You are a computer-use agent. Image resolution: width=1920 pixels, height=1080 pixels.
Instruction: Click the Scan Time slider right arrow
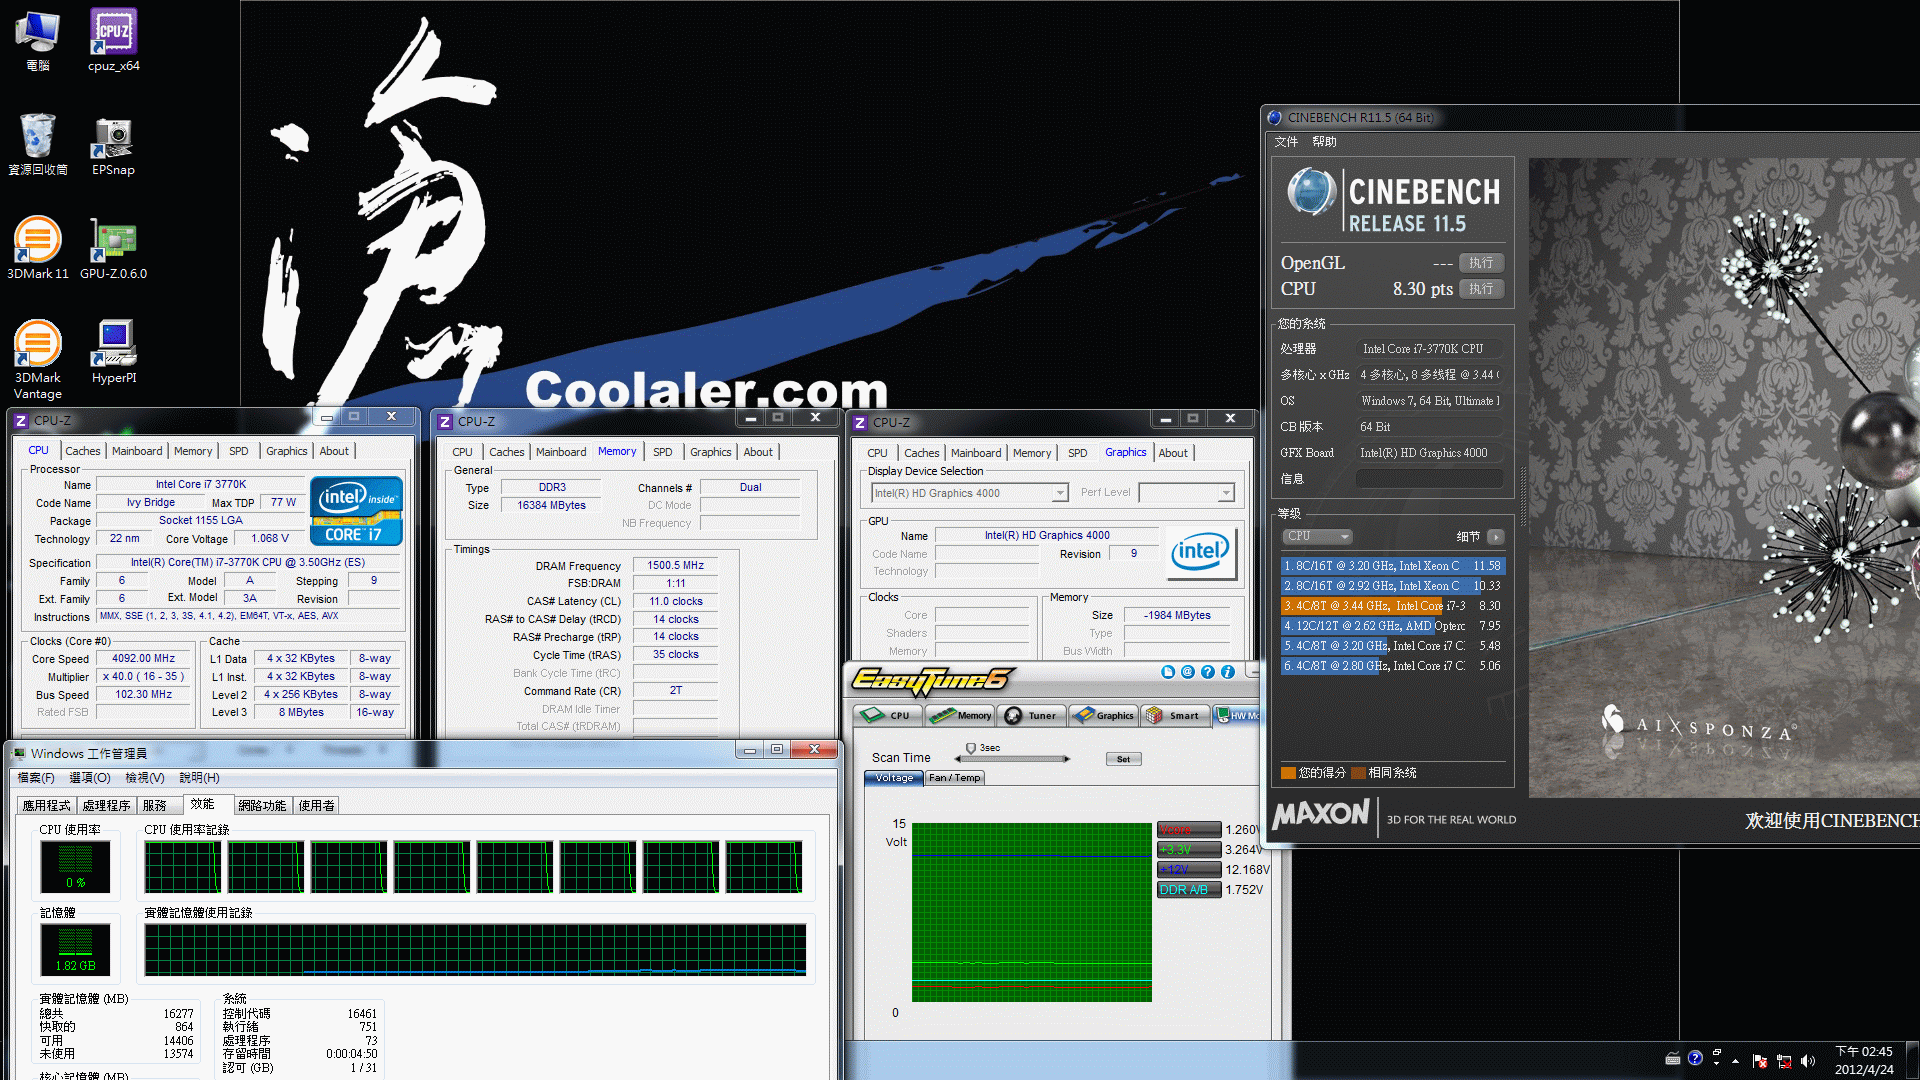pyautogui.click(x=1066, y=759)
